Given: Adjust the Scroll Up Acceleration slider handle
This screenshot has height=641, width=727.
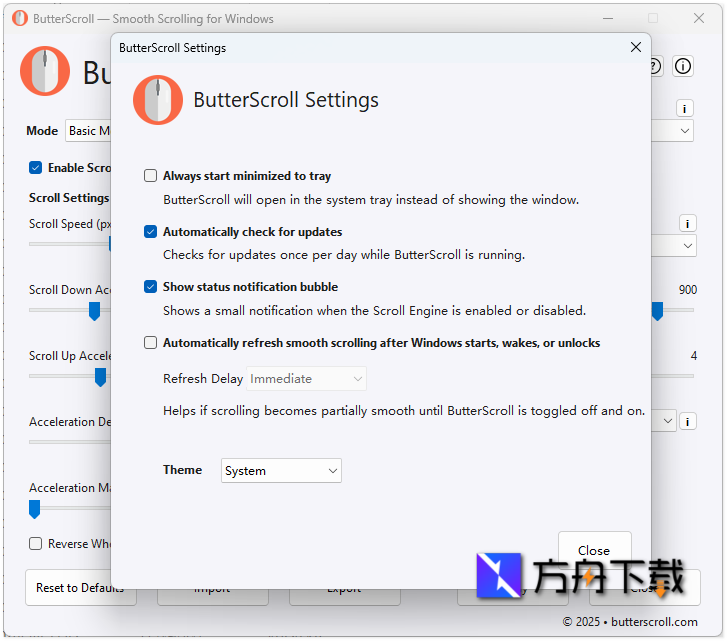Looking at the screenshot, I should tap(100, 377).
